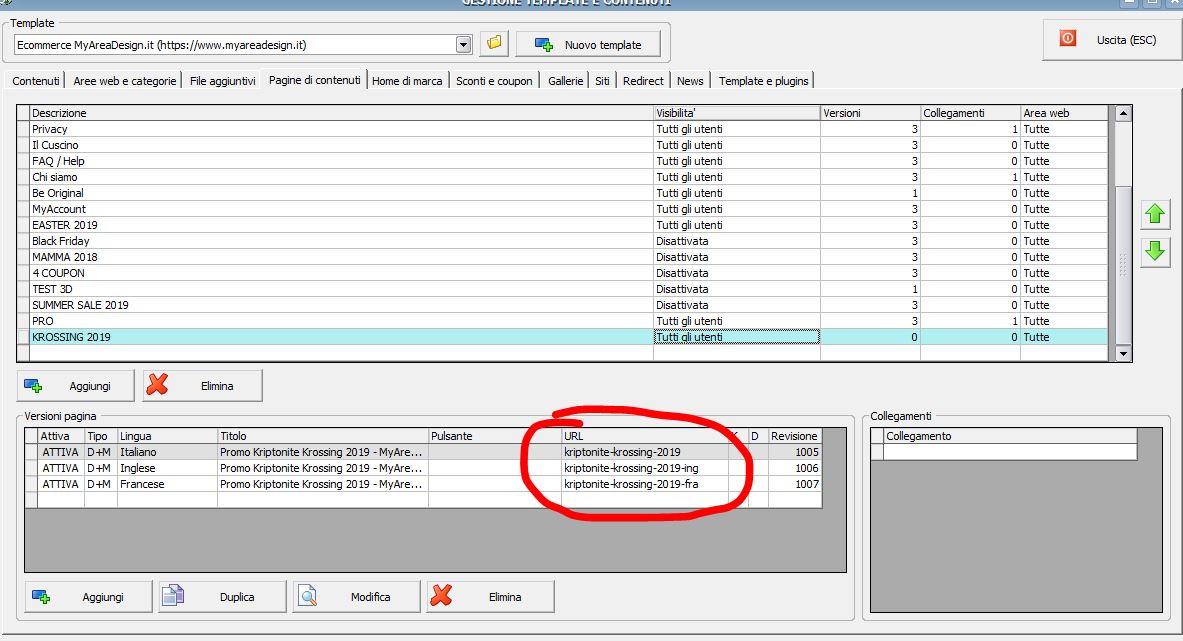Move row down with green down arrow
Image resolution: width=1183 pixels, height=641 pixels.
[1154, 251]
